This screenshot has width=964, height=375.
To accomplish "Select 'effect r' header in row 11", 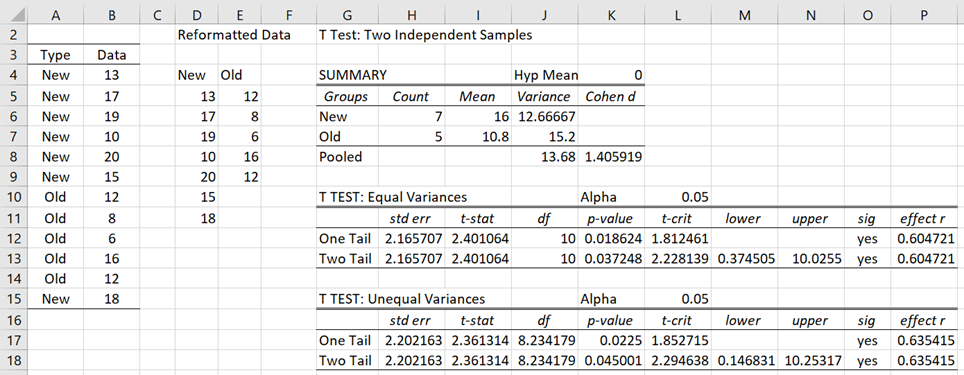I will point(924,218).
